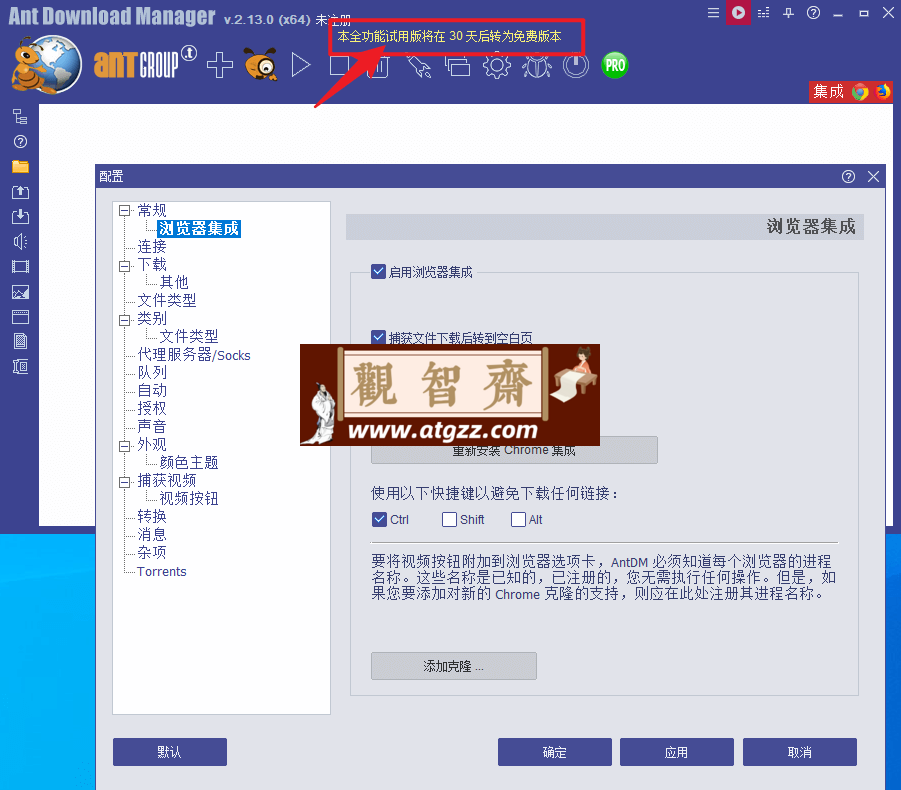
Task: Close the 配置 dialog
Action: (x=873, y=176)
